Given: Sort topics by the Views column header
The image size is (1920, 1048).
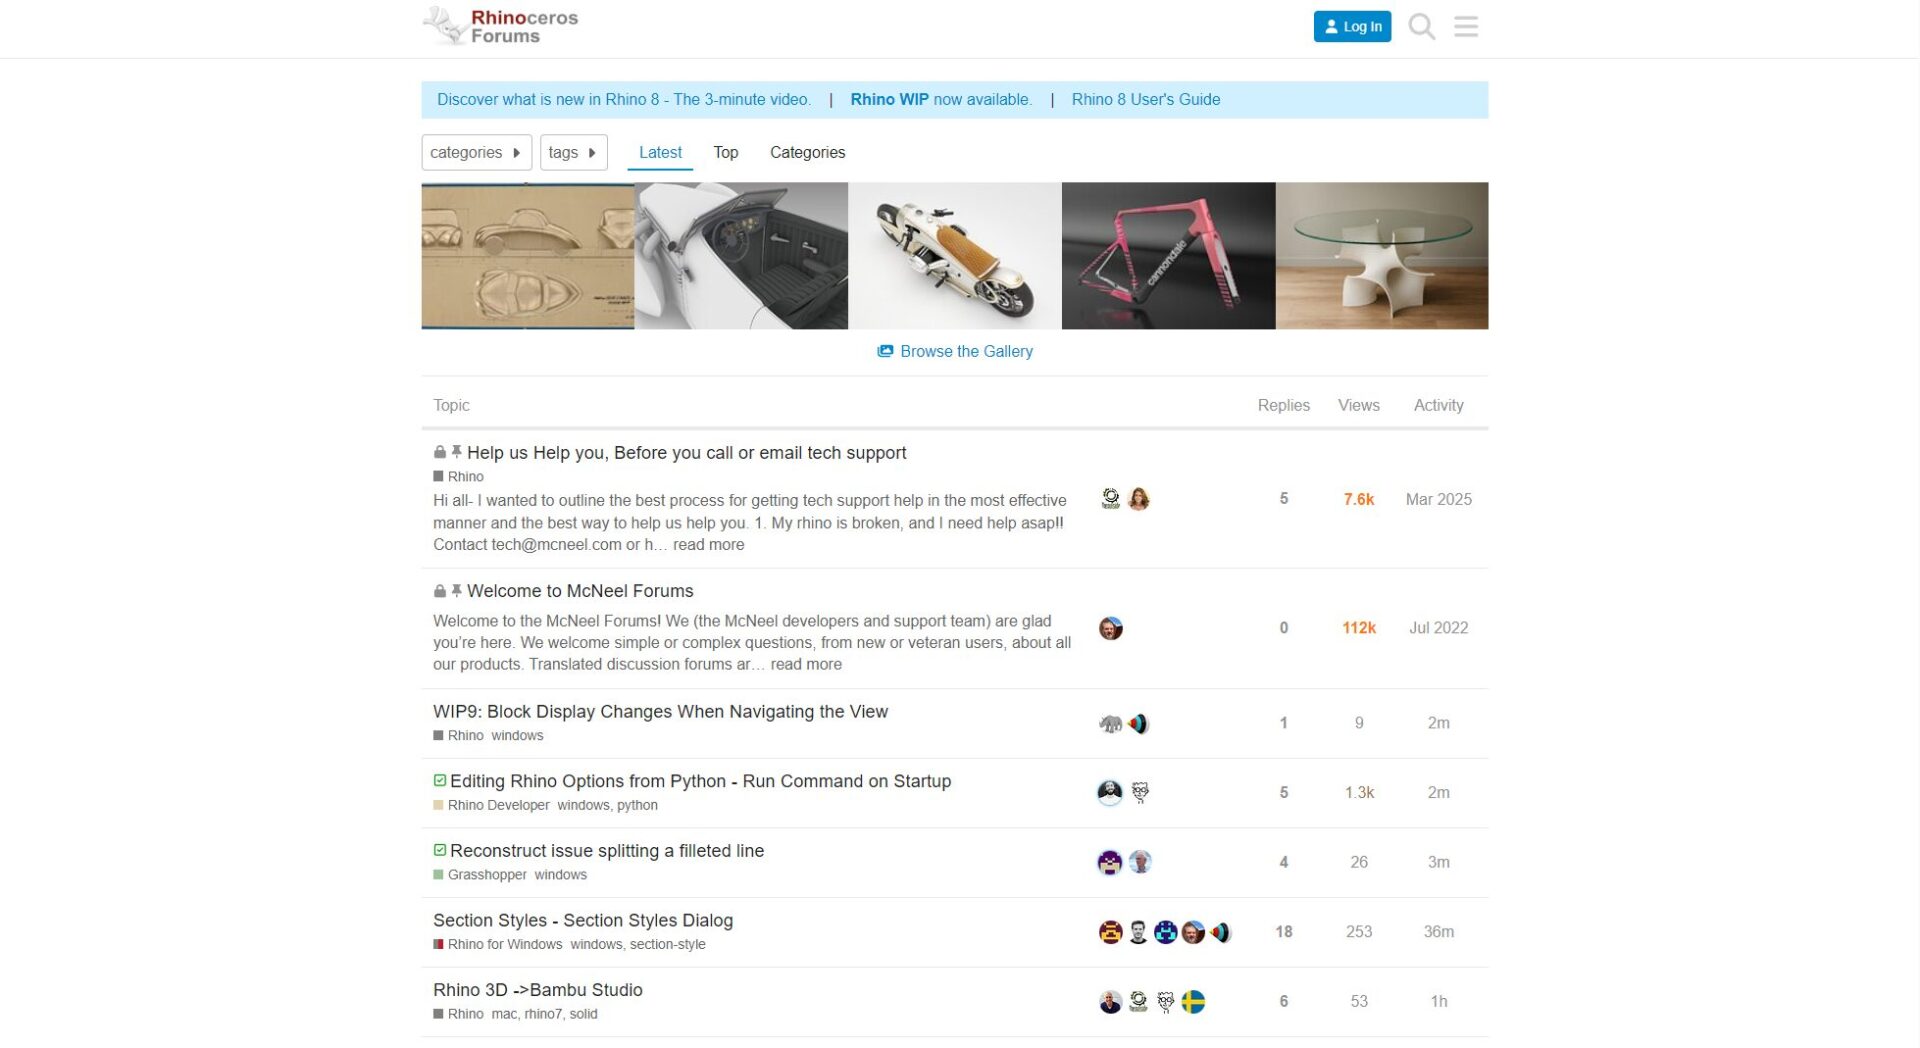Looking at the screenshot, I should (1358, 405).
